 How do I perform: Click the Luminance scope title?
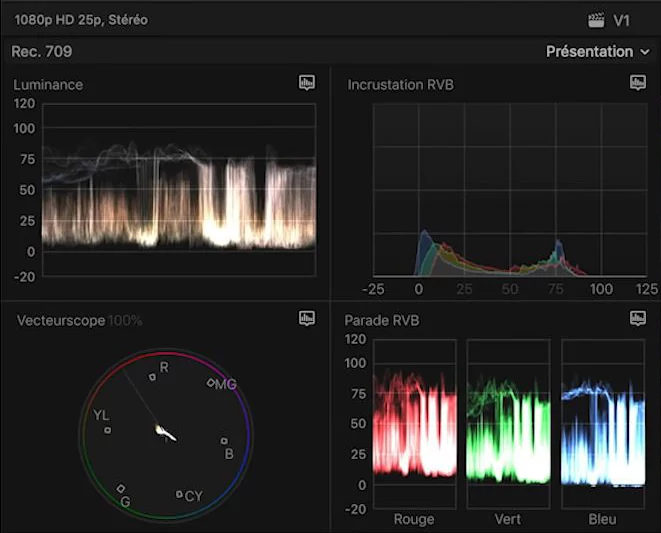coord(48,85)
